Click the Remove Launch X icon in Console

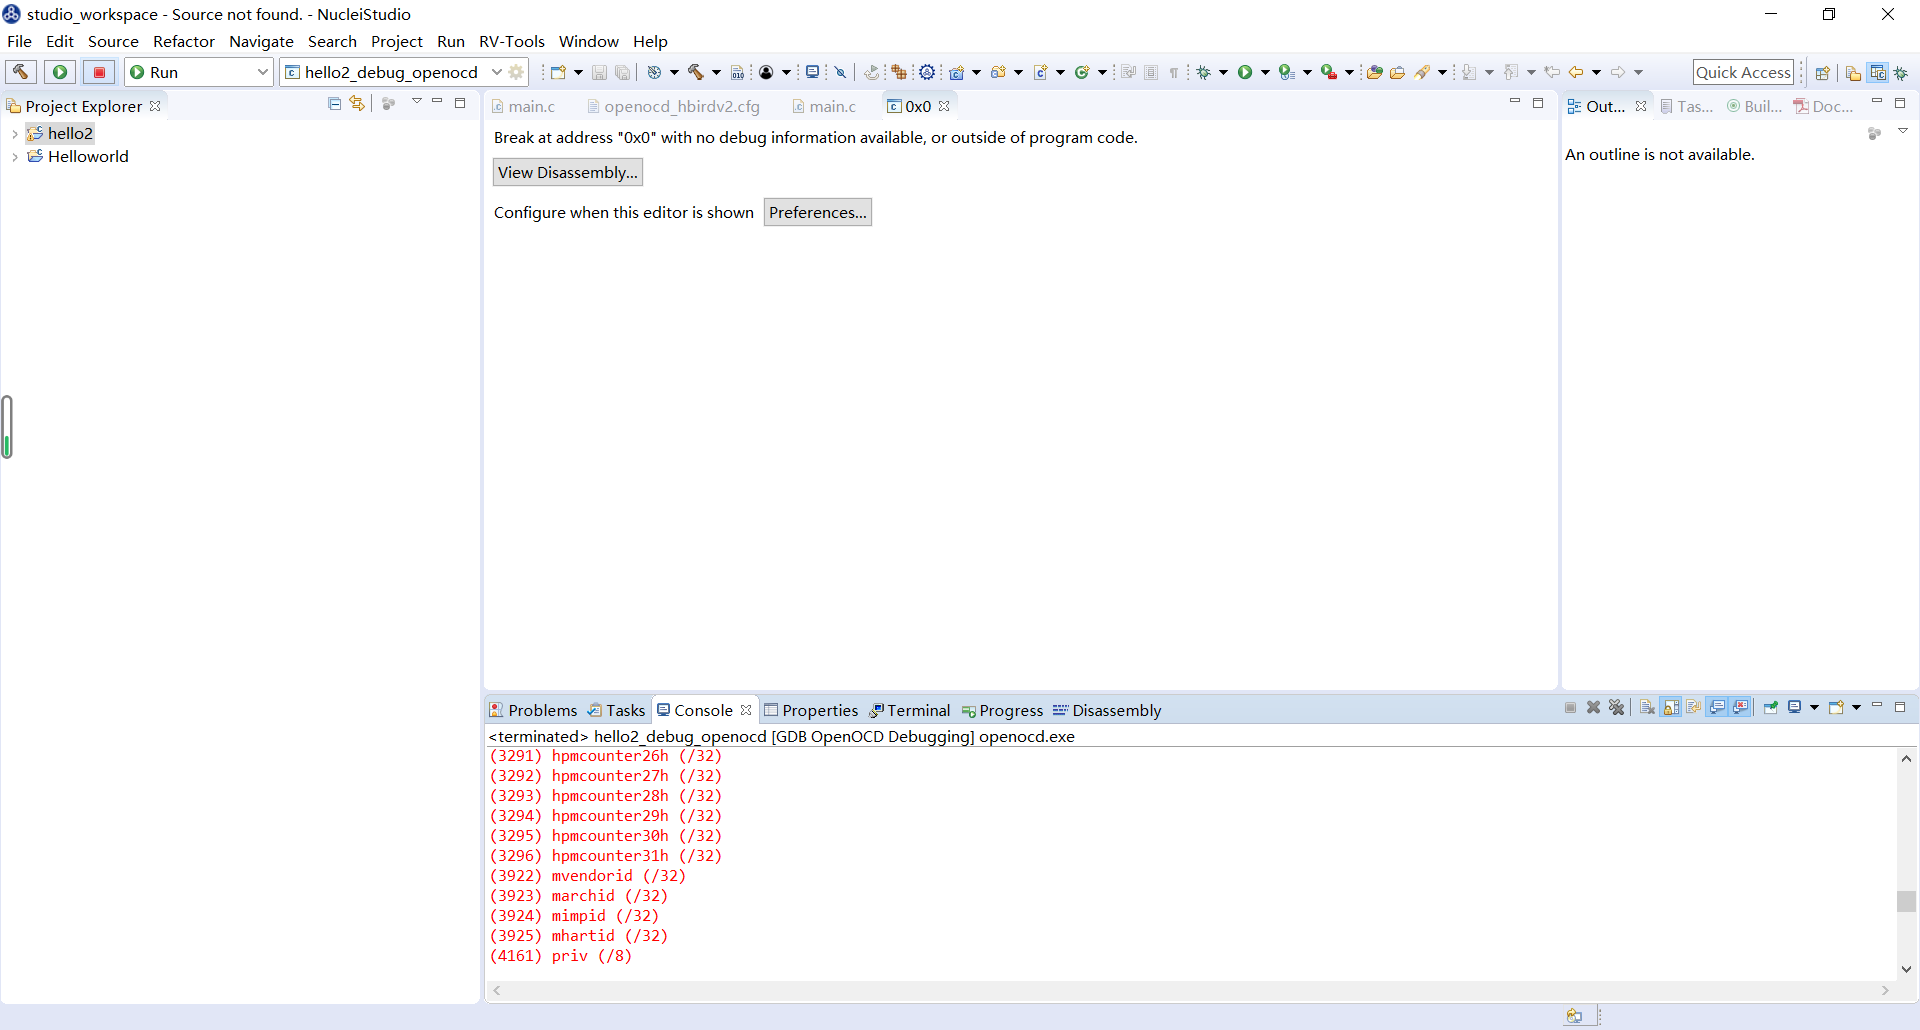click(1593, 707)
